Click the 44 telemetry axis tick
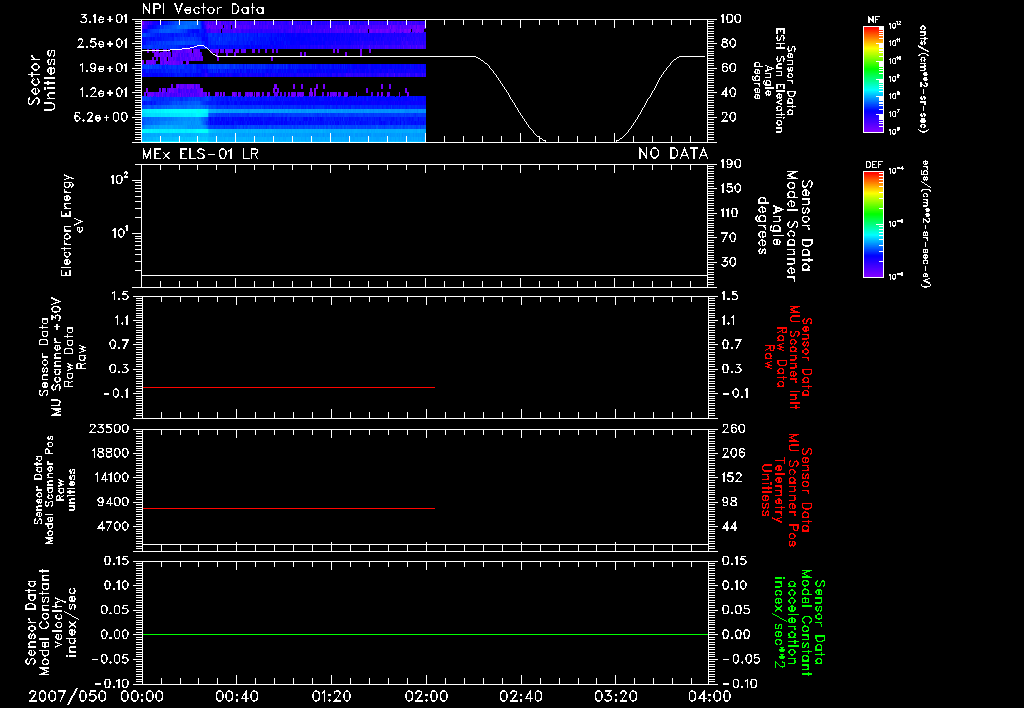Image resolution: width=1024 pixels, height=708 pixels. tap(729, 526)
